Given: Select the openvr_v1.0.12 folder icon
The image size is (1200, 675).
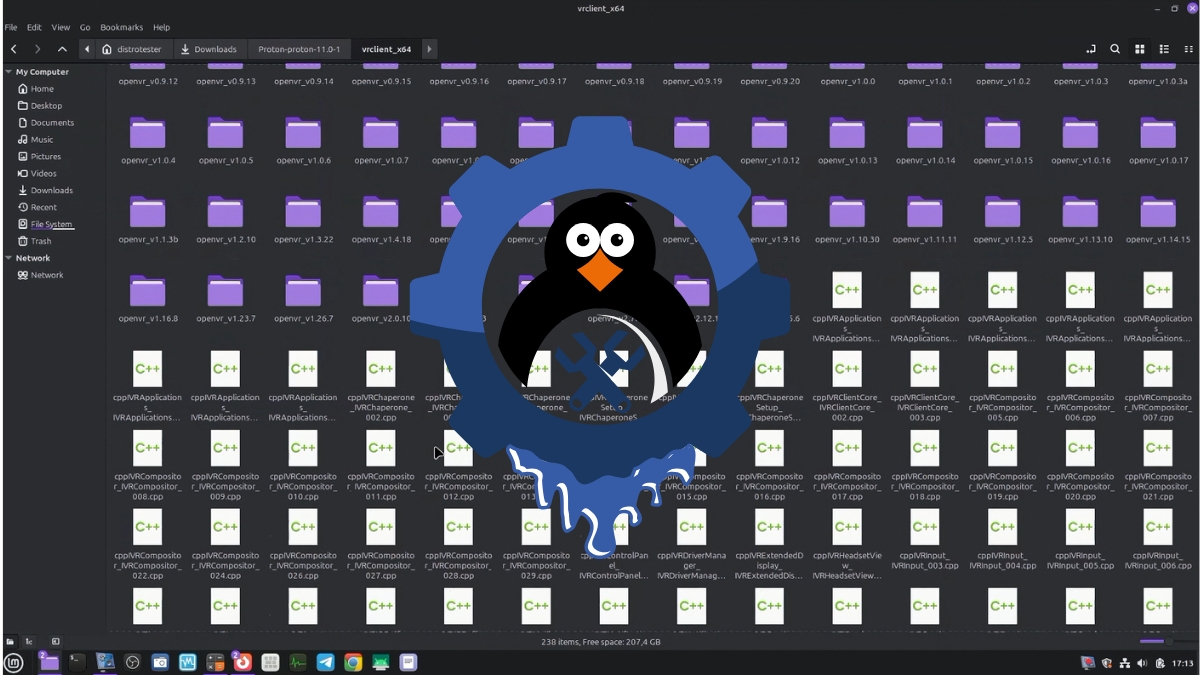Looking at the screenshot, I should 769,133.
